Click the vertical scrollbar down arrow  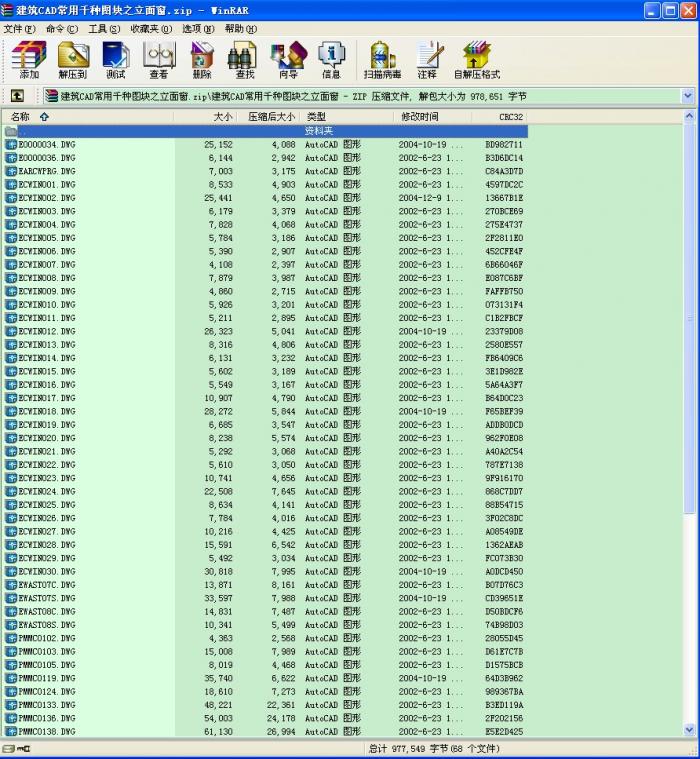[687, 731]
